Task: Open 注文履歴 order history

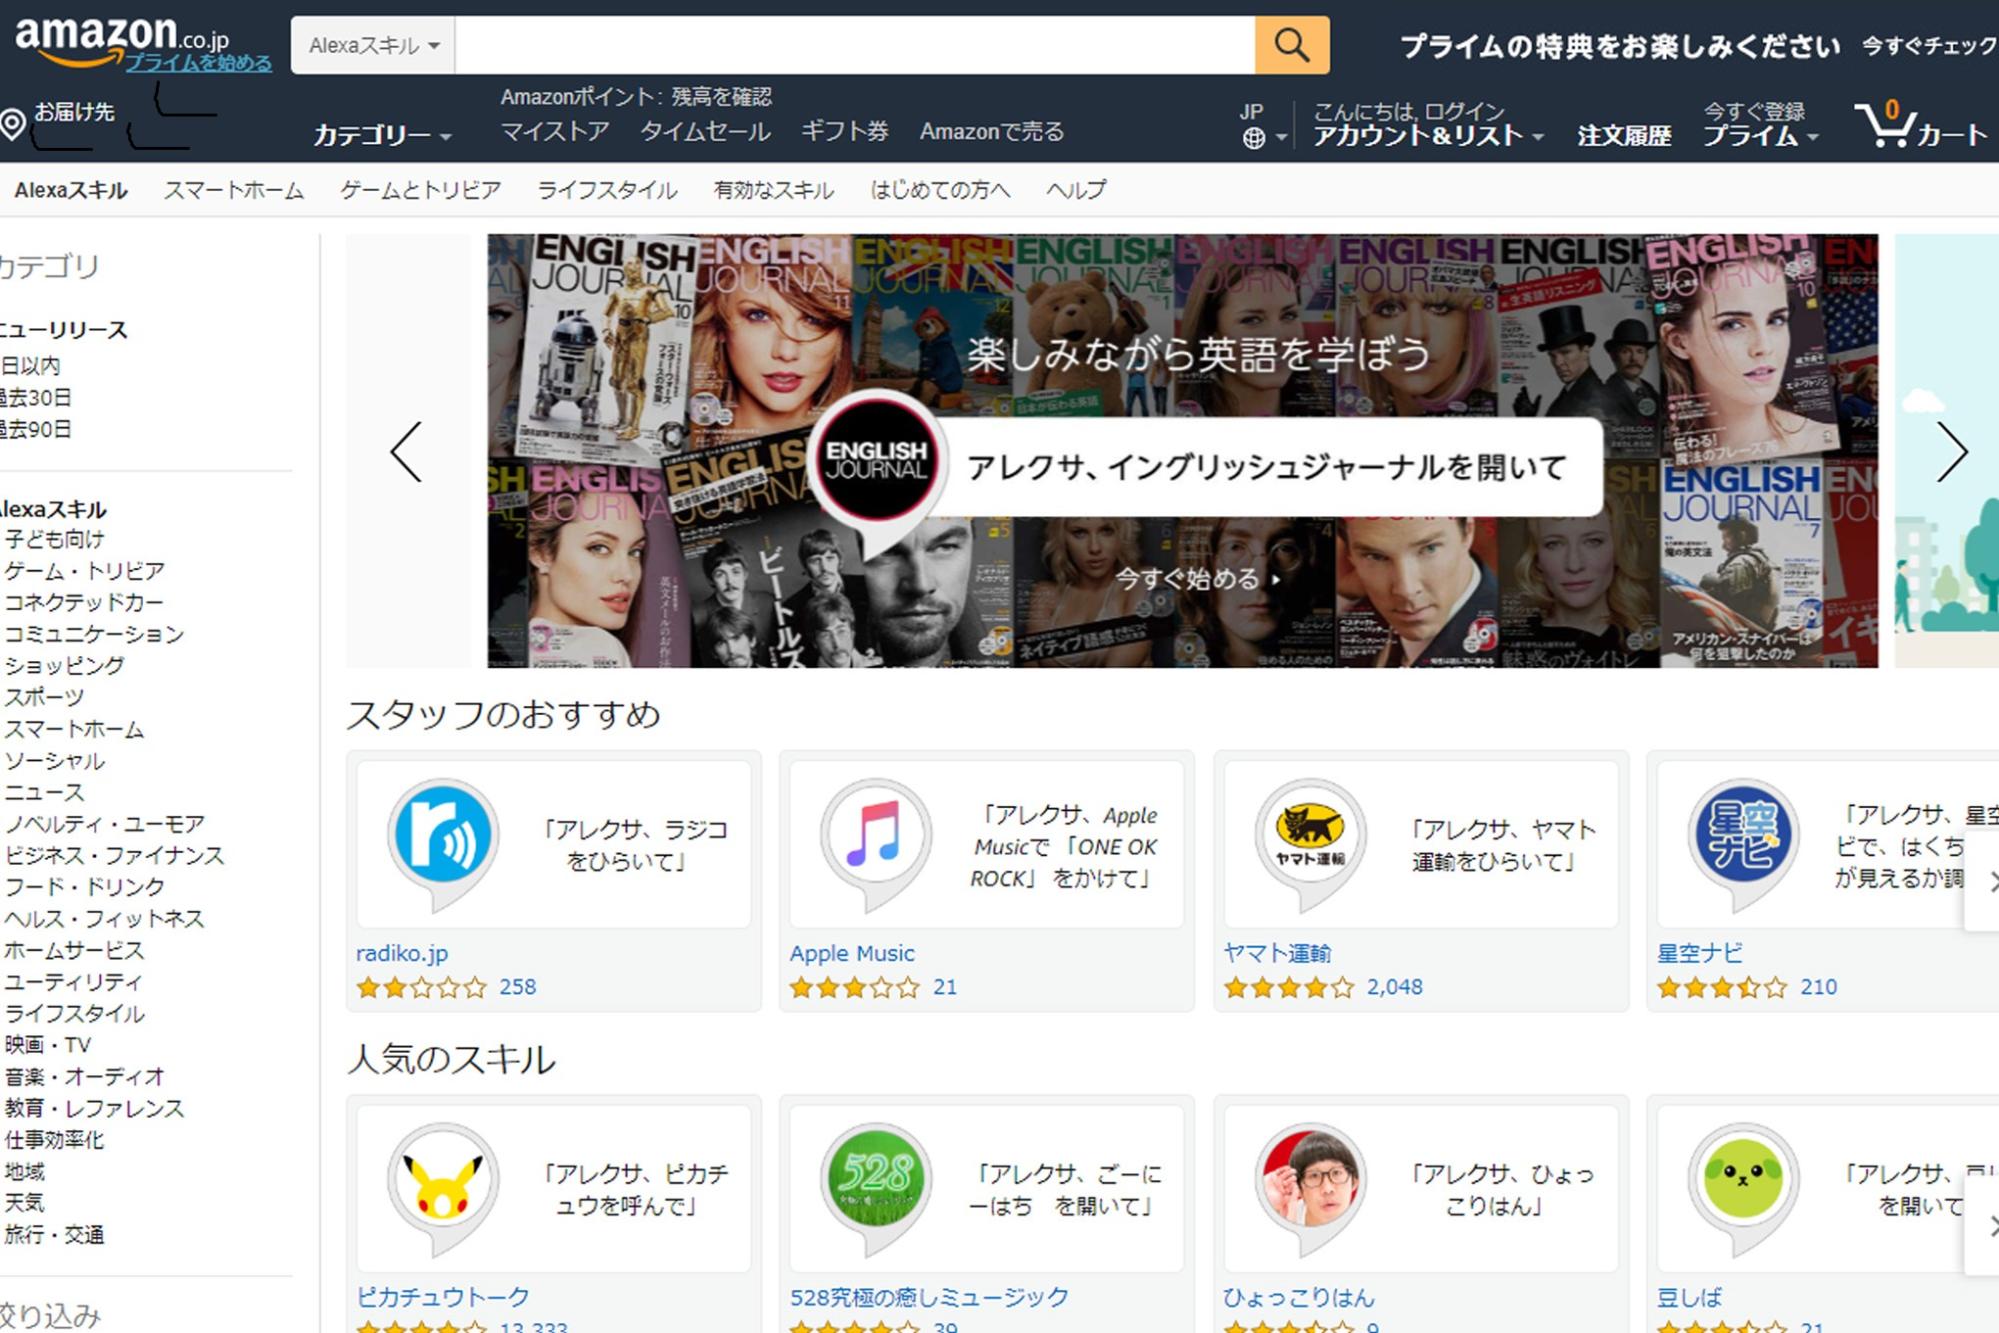Action: (x=1625, y=135)
